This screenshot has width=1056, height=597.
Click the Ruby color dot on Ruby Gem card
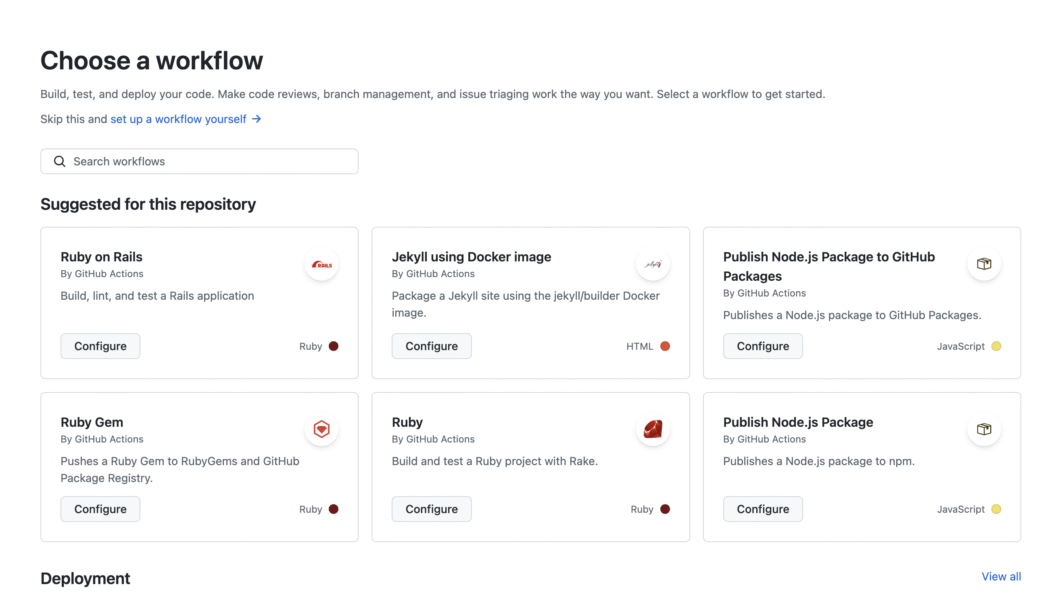pos(333,509)
